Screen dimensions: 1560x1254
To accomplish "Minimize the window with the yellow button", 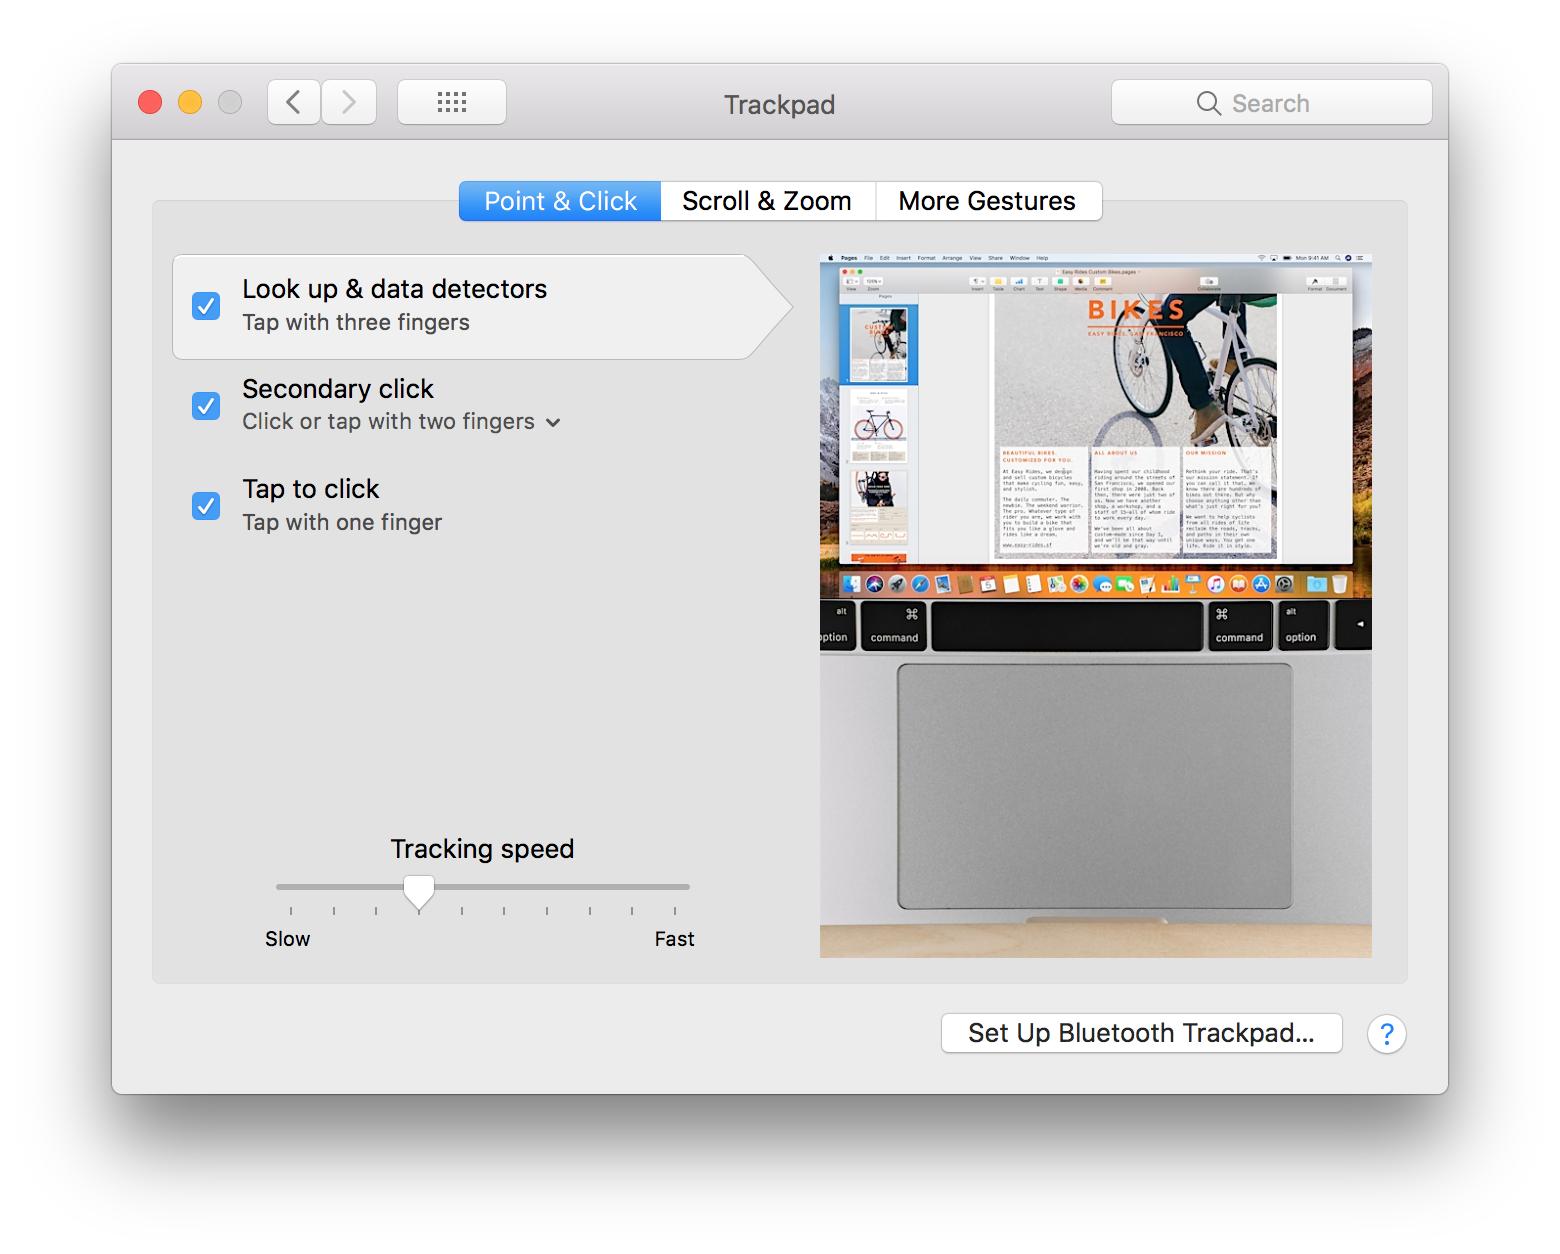I will [190, 102].
